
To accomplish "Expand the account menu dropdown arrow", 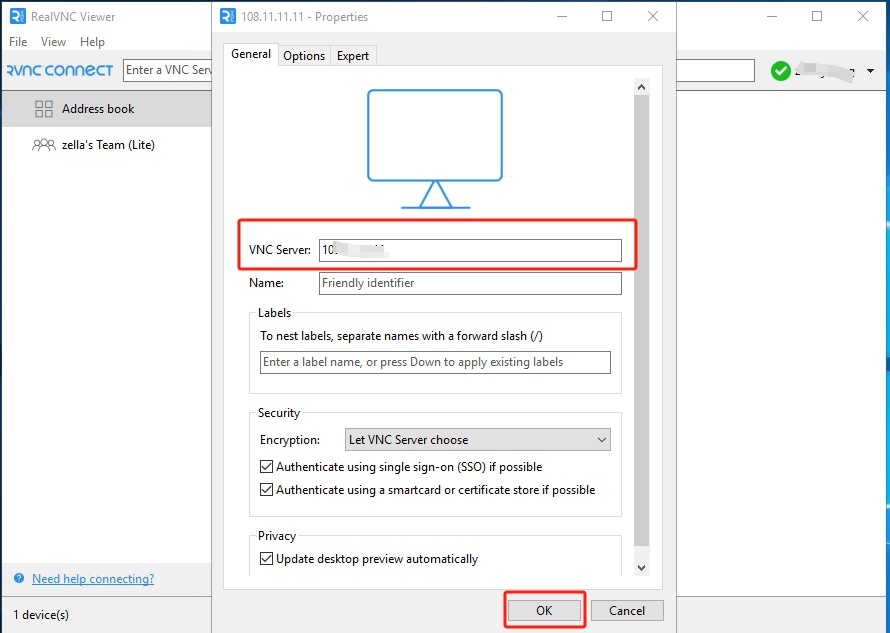I will tap(870, 71).
